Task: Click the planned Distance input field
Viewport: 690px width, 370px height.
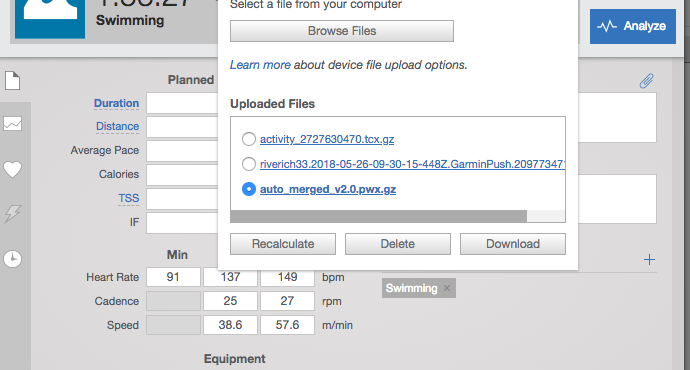Action: 182,127
